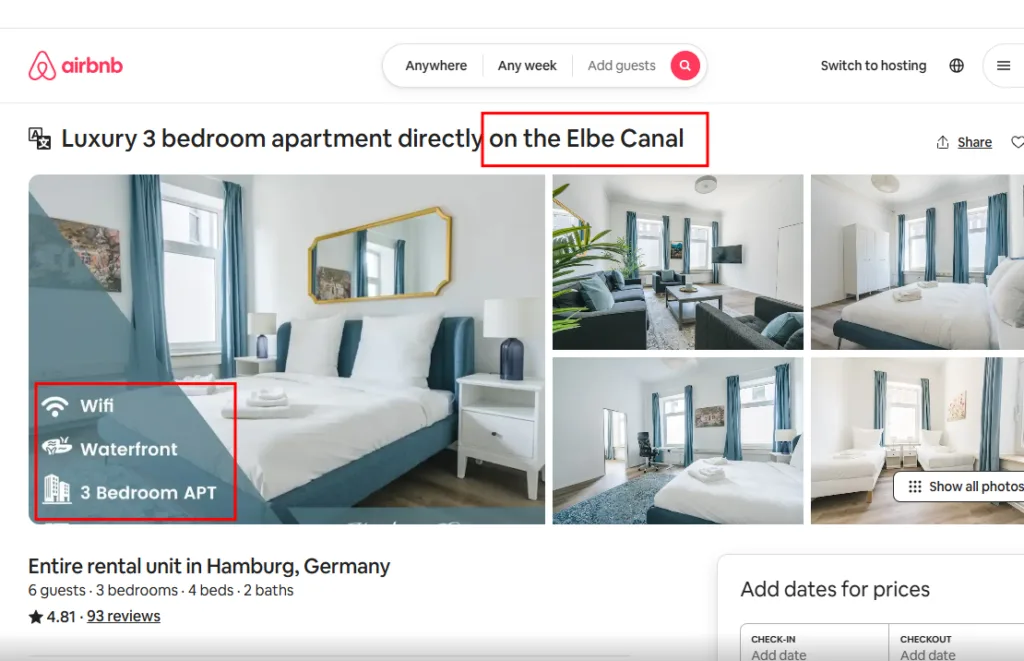Click the translation icon beside the title

(x=39, y=138)
